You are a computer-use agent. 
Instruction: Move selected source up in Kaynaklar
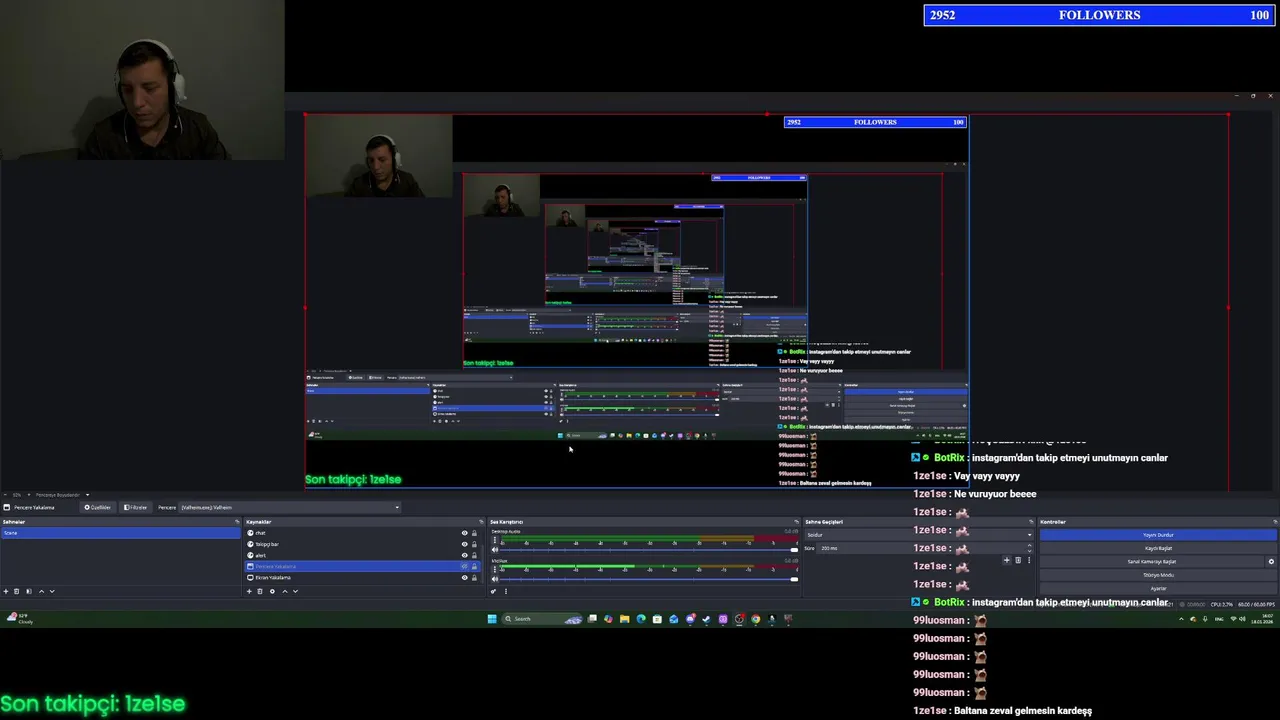click(x=285, y=591)
